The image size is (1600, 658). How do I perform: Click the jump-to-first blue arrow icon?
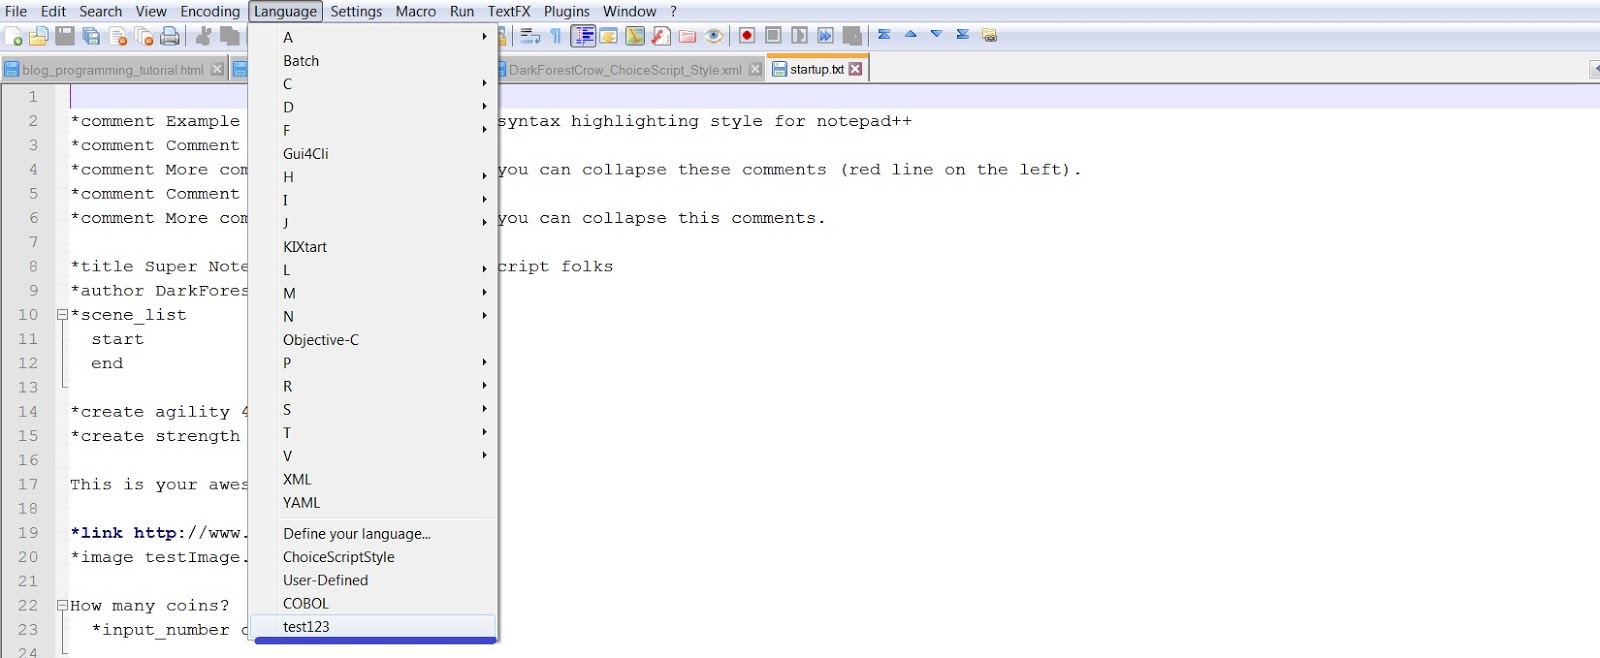click(884, 34)
